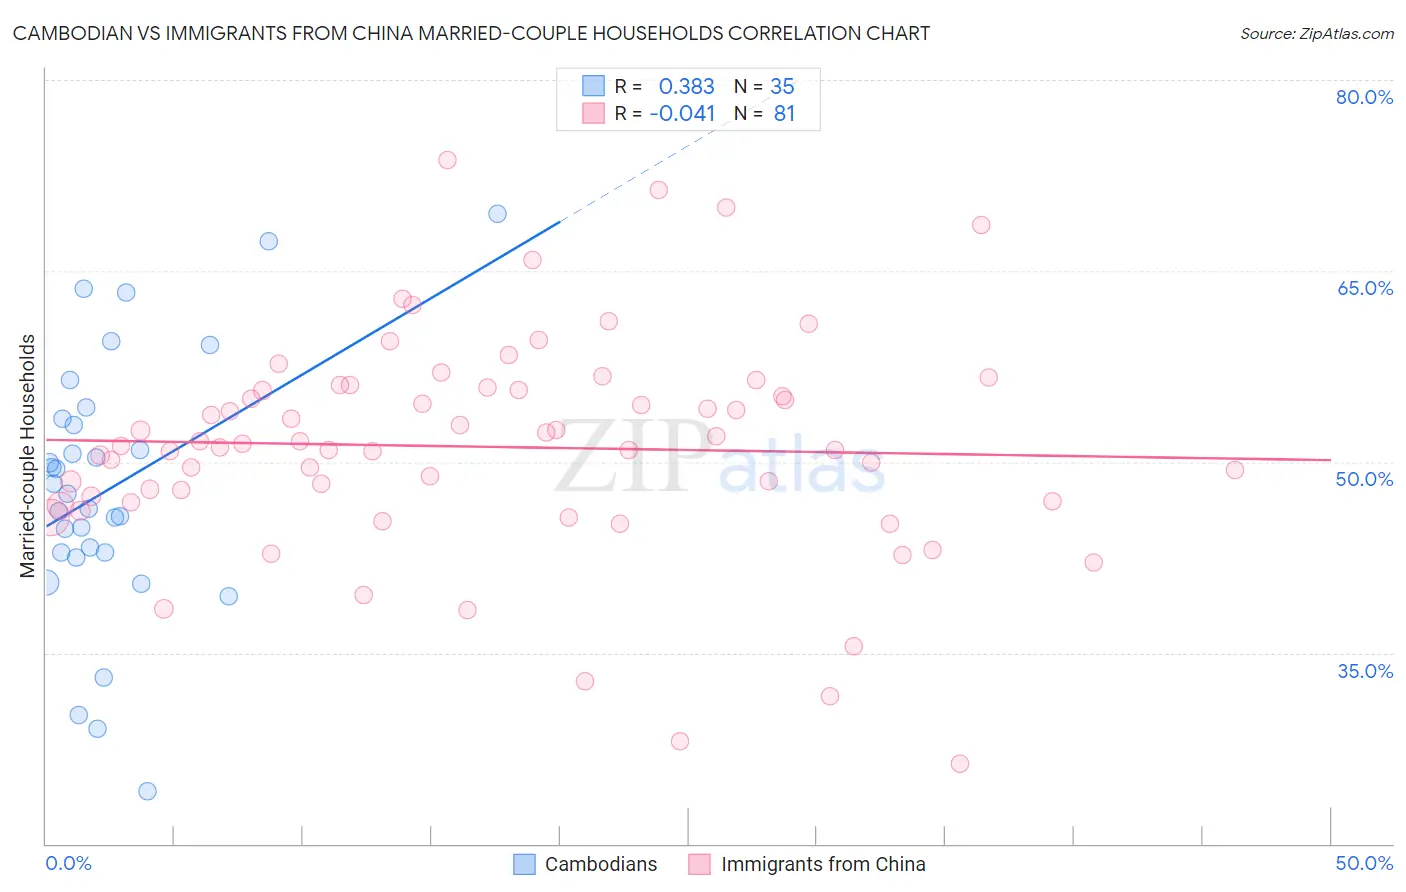Click the N value 81 in legend
This screenshot has width=1406, height=892.
pyautogui.click(x=784, y=113)
